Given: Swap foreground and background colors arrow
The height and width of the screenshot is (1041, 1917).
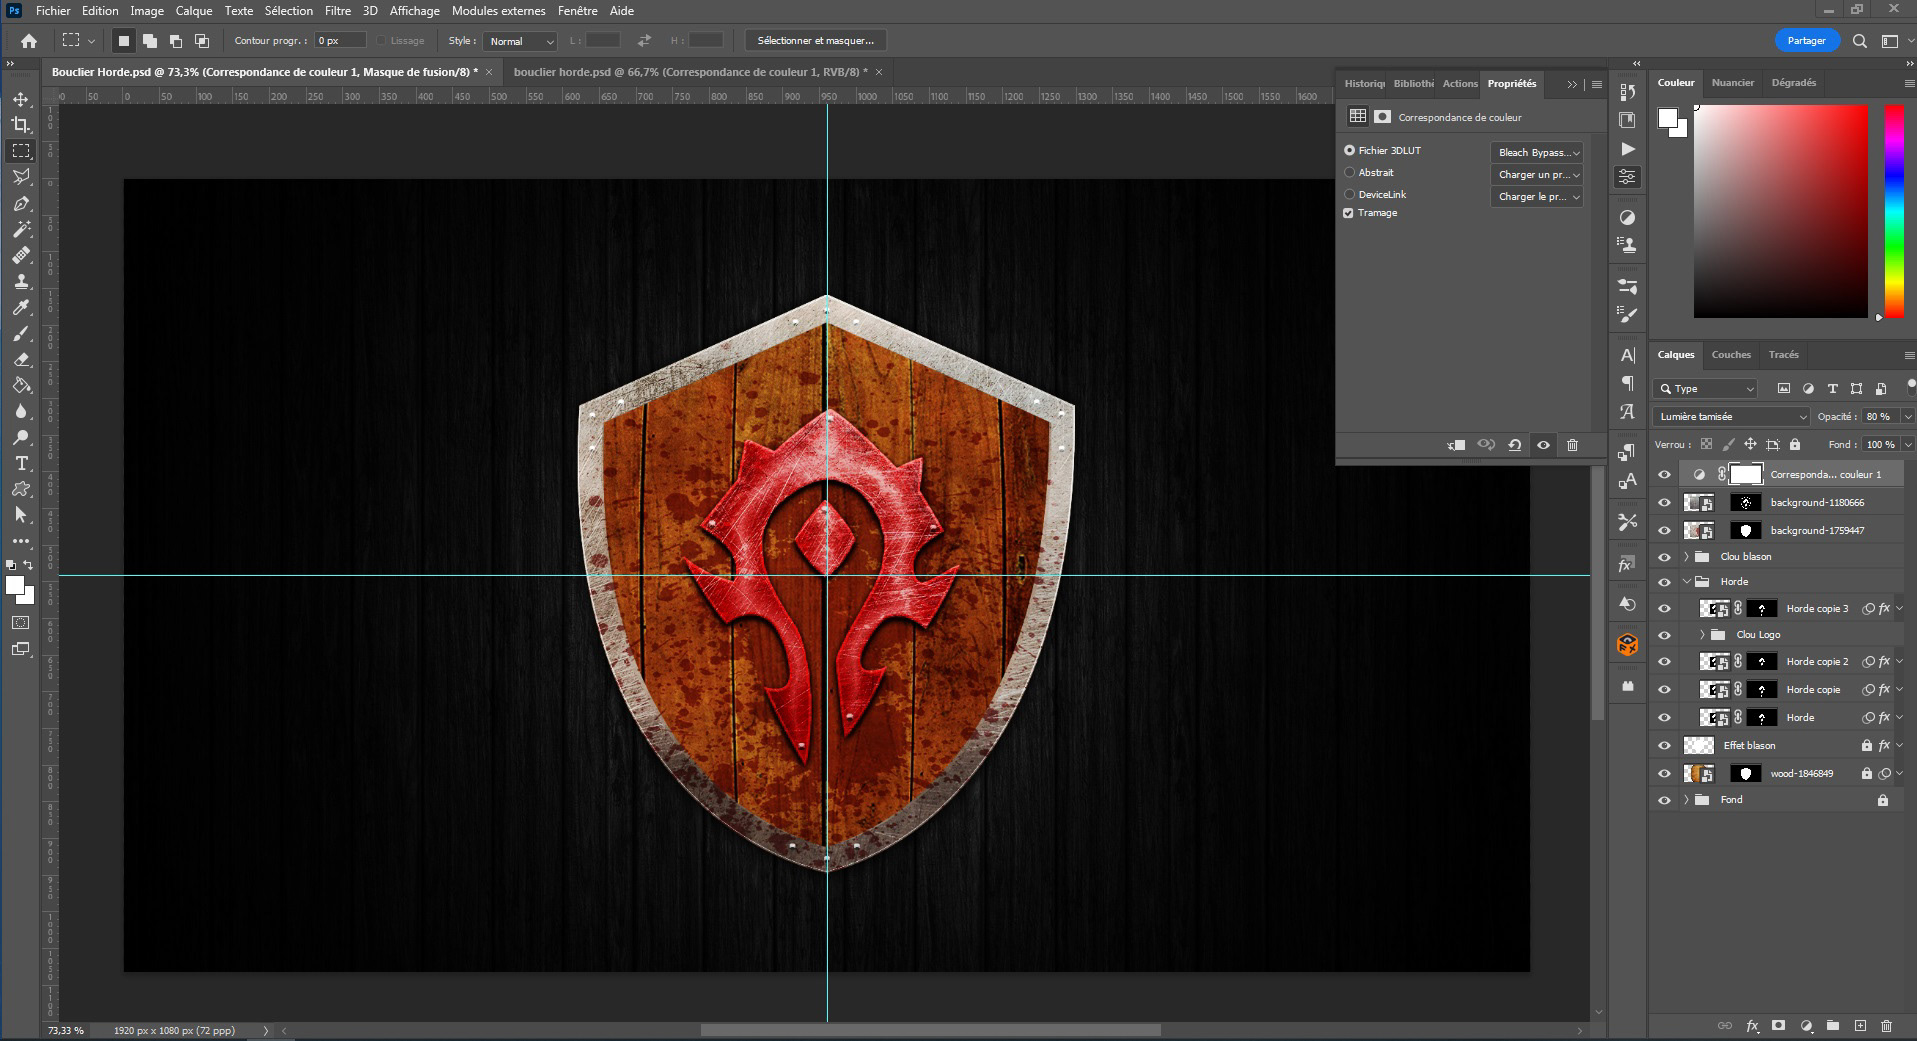Looking at the screenshot, I should (28, 565).
